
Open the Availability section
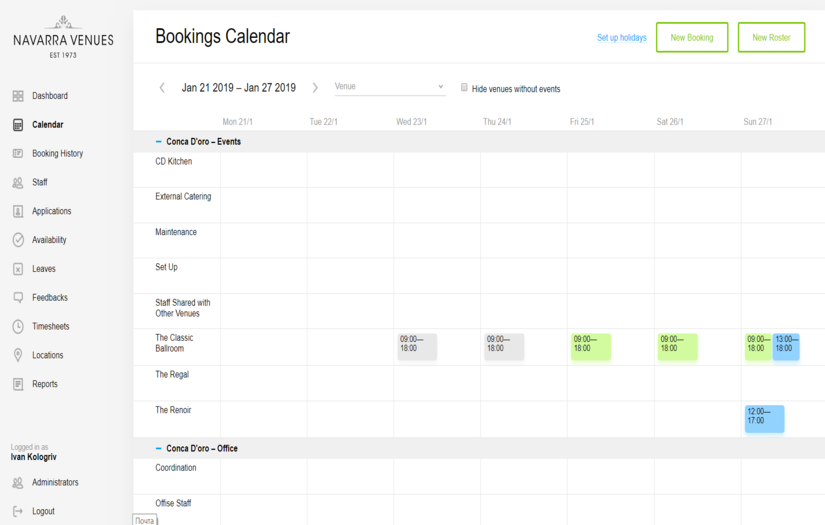(x=49, y=240)
